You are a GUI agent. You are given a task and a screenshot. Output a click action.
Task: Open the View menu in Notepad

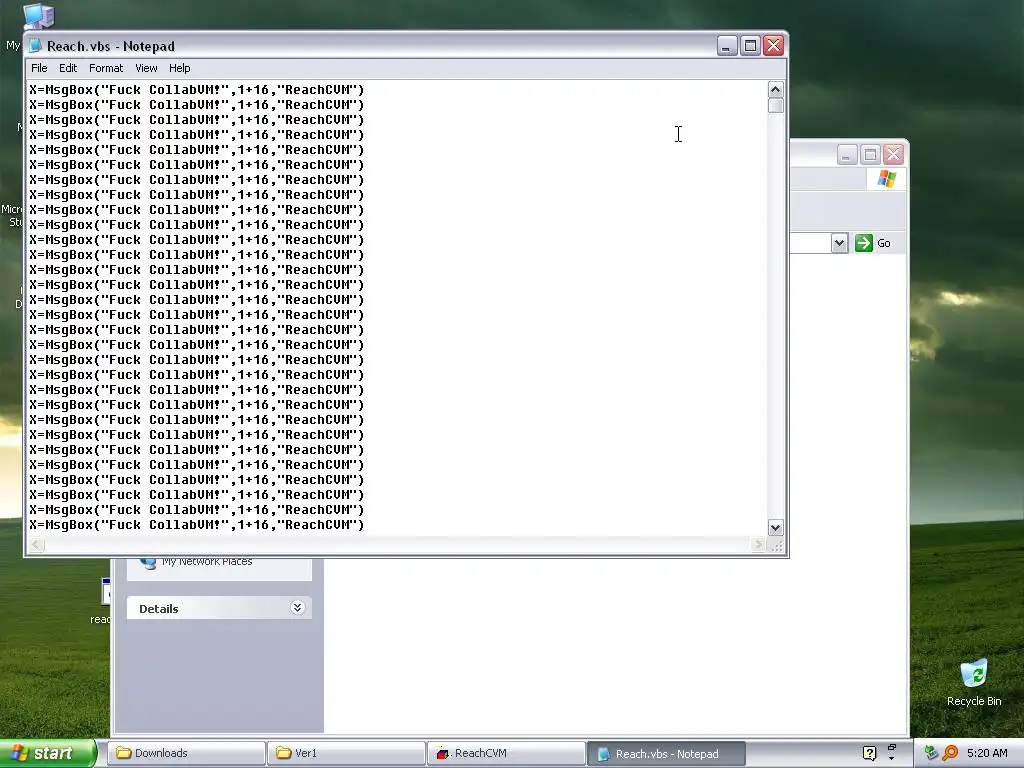(146, 68)
